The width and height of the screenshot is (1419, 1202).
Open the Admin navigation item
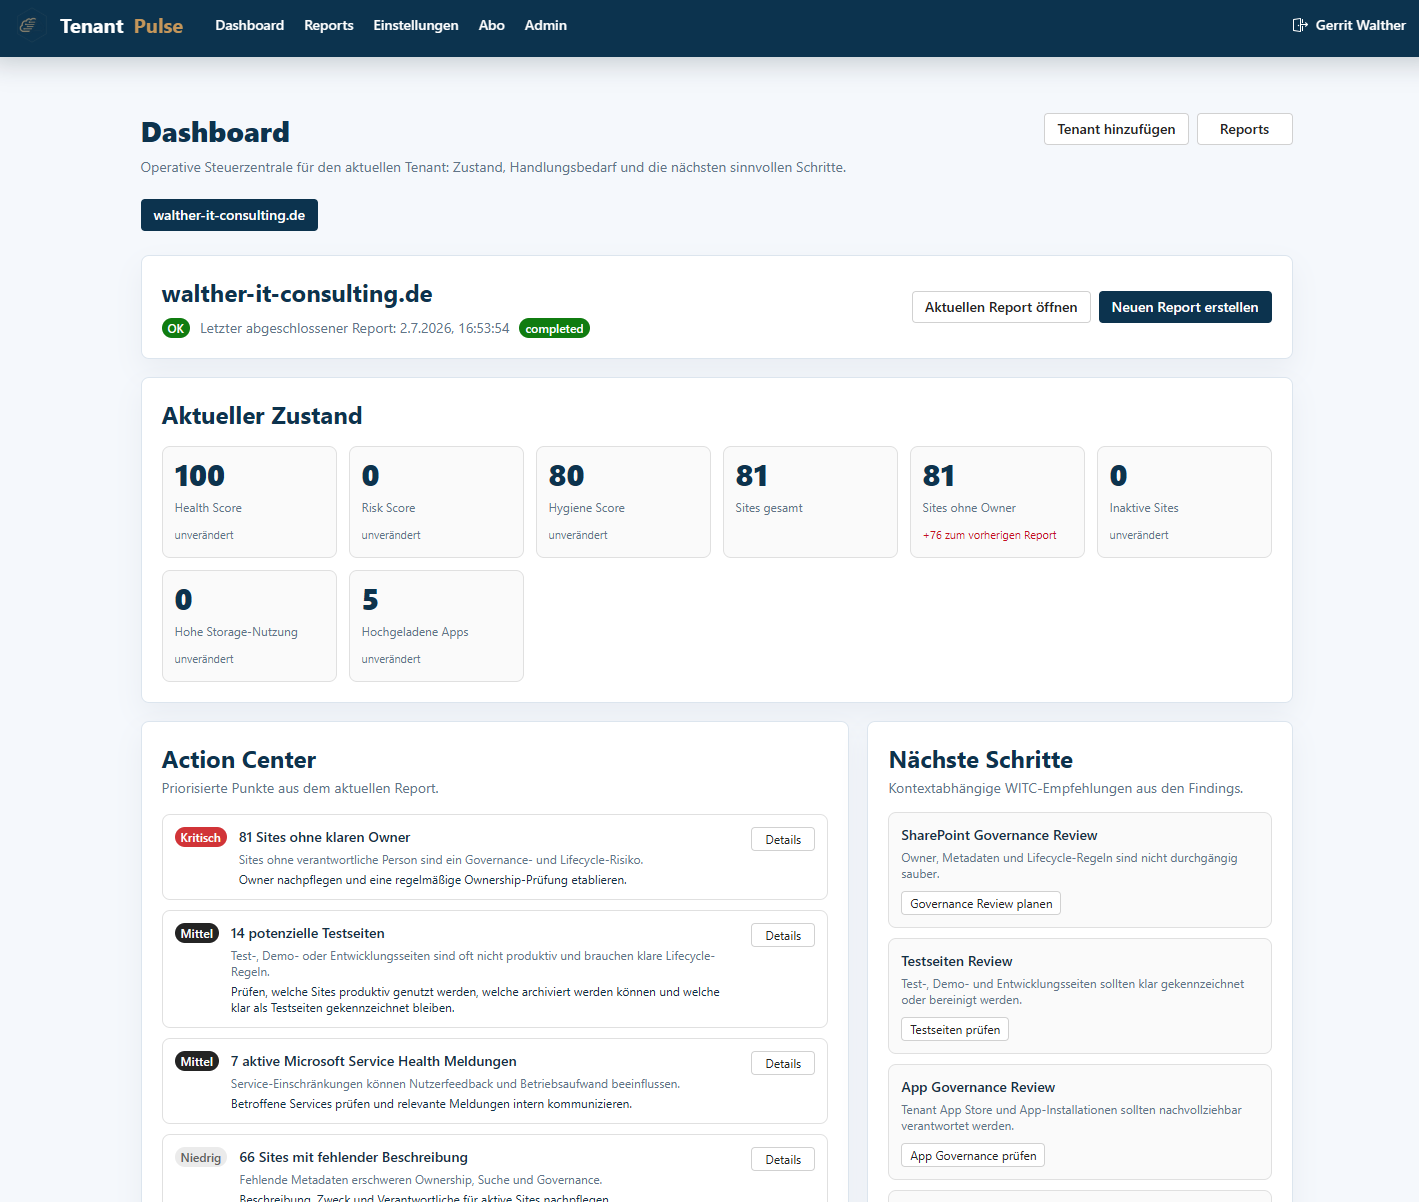click(546, 25)
